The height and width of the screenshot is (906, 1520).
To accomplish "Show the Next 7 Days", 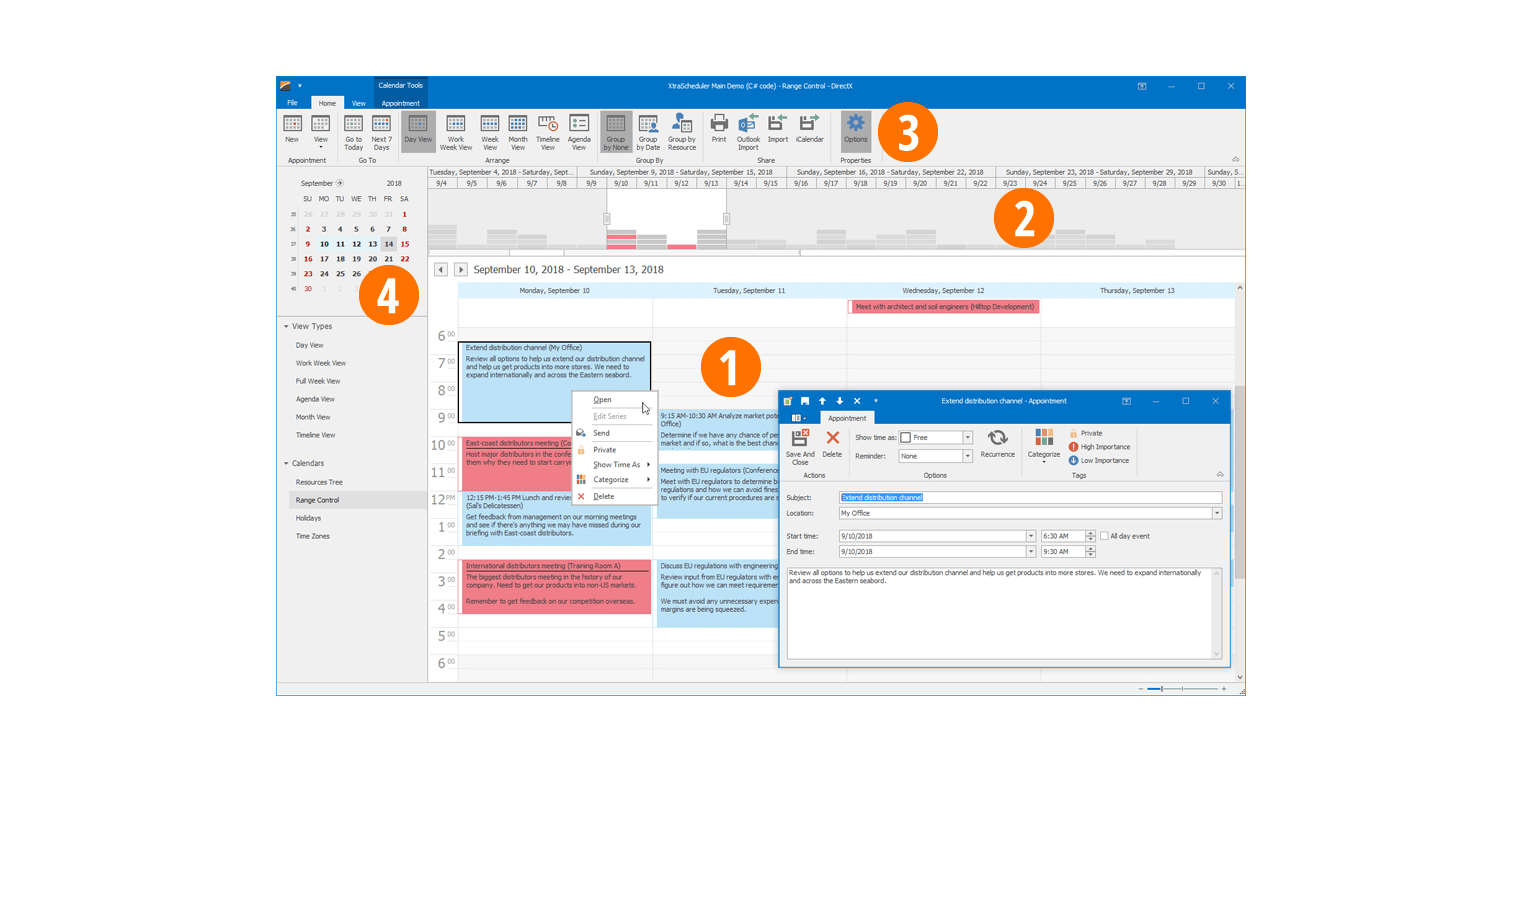I will [x=382, y=132].
